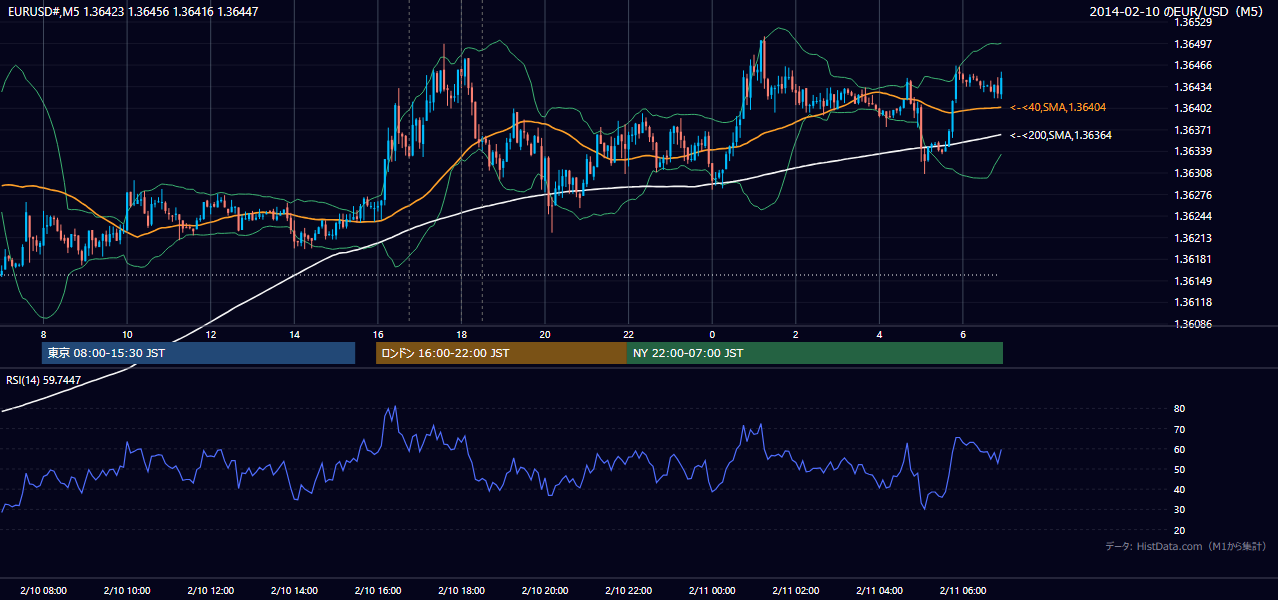Screen dimensions: 1278x600
Task: Click price axis value 1.36276
Action: coord(1192,195)
